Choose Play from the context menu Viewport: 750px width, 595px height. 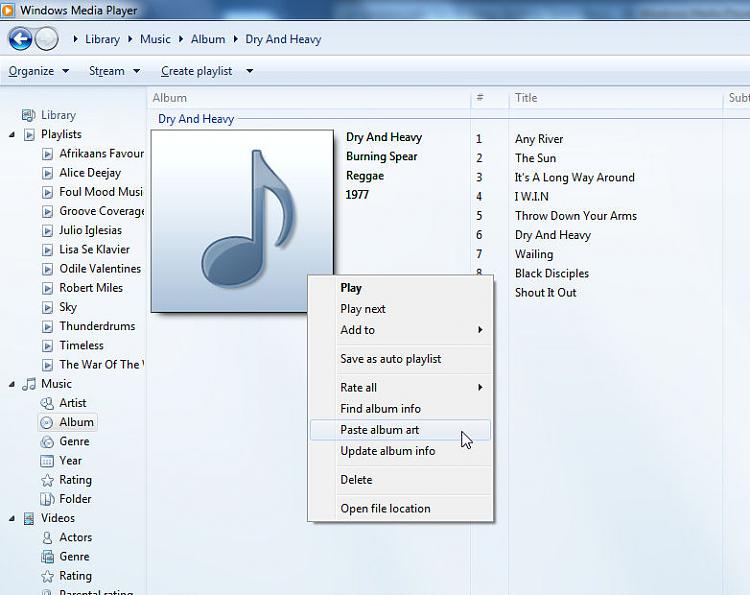(400, 288)
